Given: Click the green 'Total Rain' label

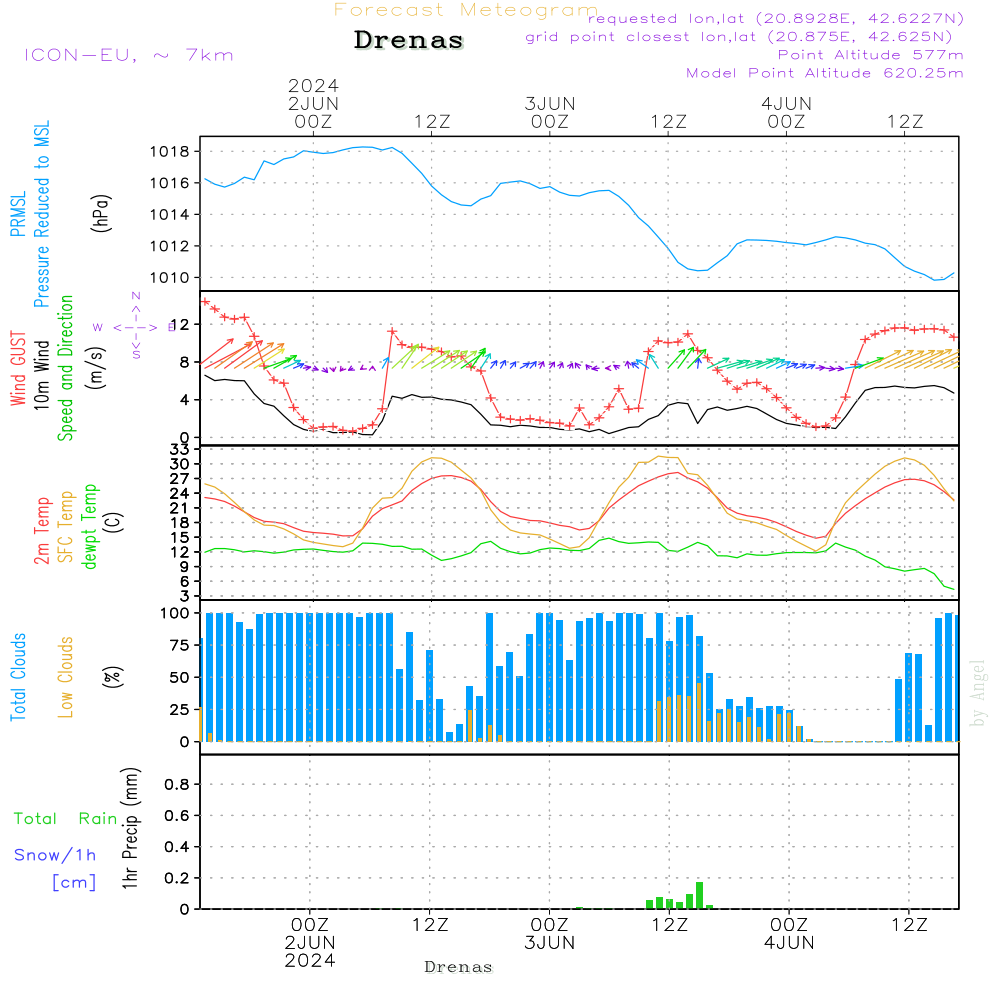Looking at the screenshot, I should [66, 819].
